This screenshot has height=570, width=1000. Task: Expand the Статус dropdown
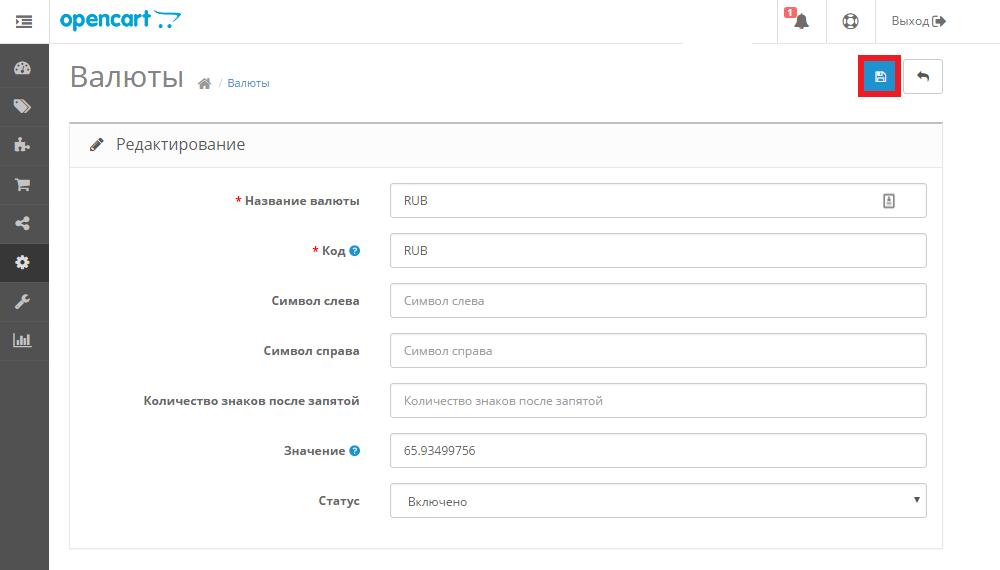click(x=658, y=501)
